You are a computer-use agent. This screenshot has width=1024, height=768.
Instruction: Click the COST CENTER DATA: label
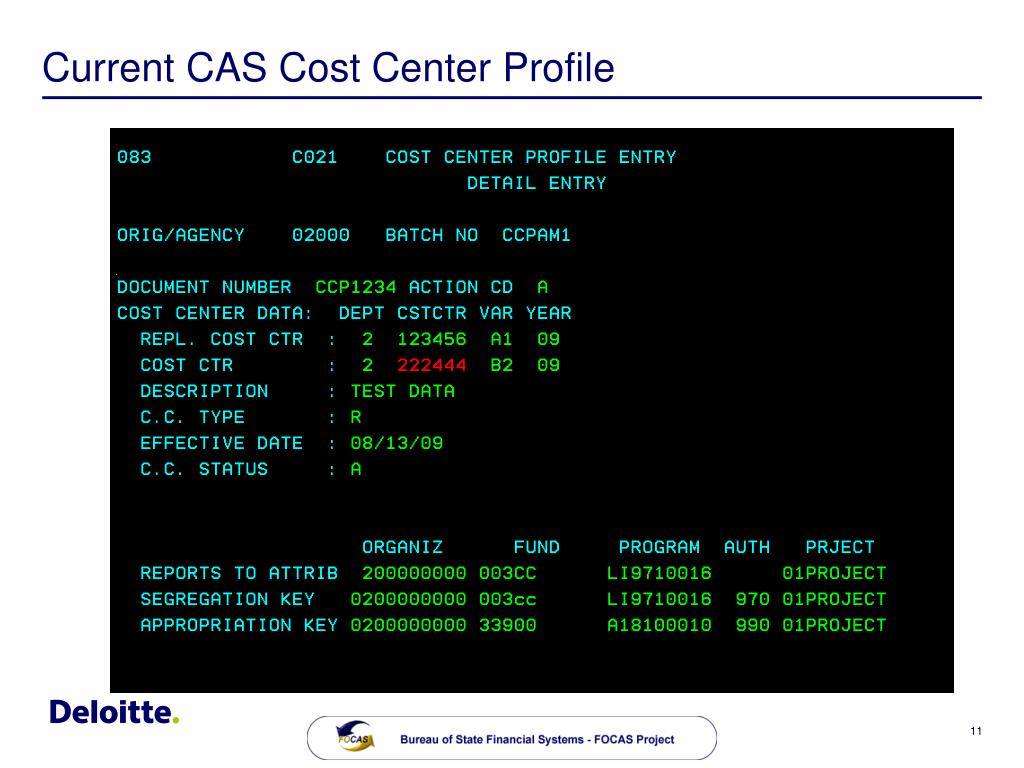[215, 313]
